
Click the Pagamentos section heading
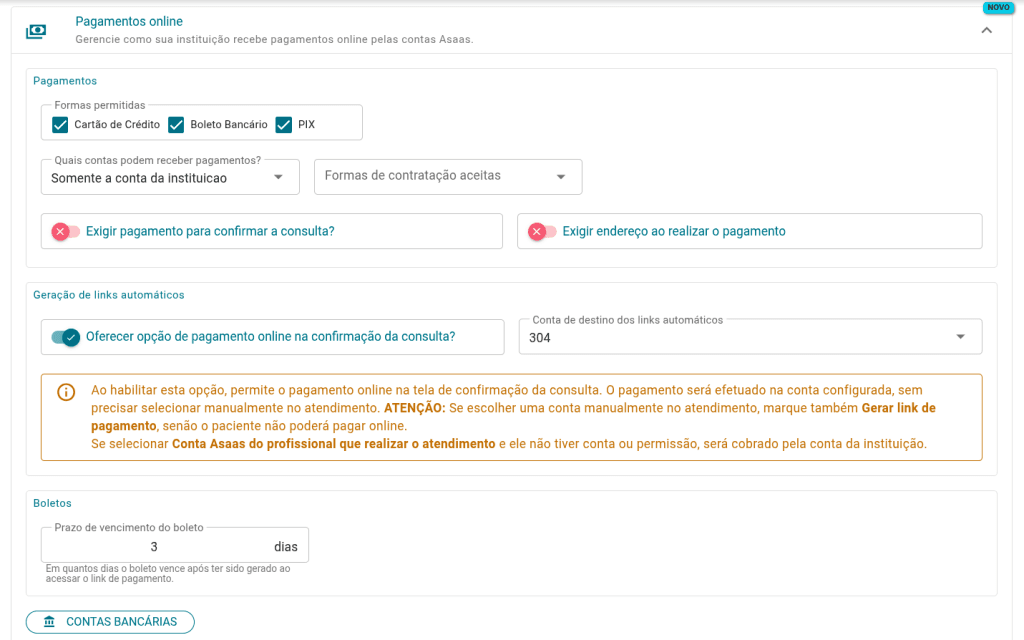[65, 81]
